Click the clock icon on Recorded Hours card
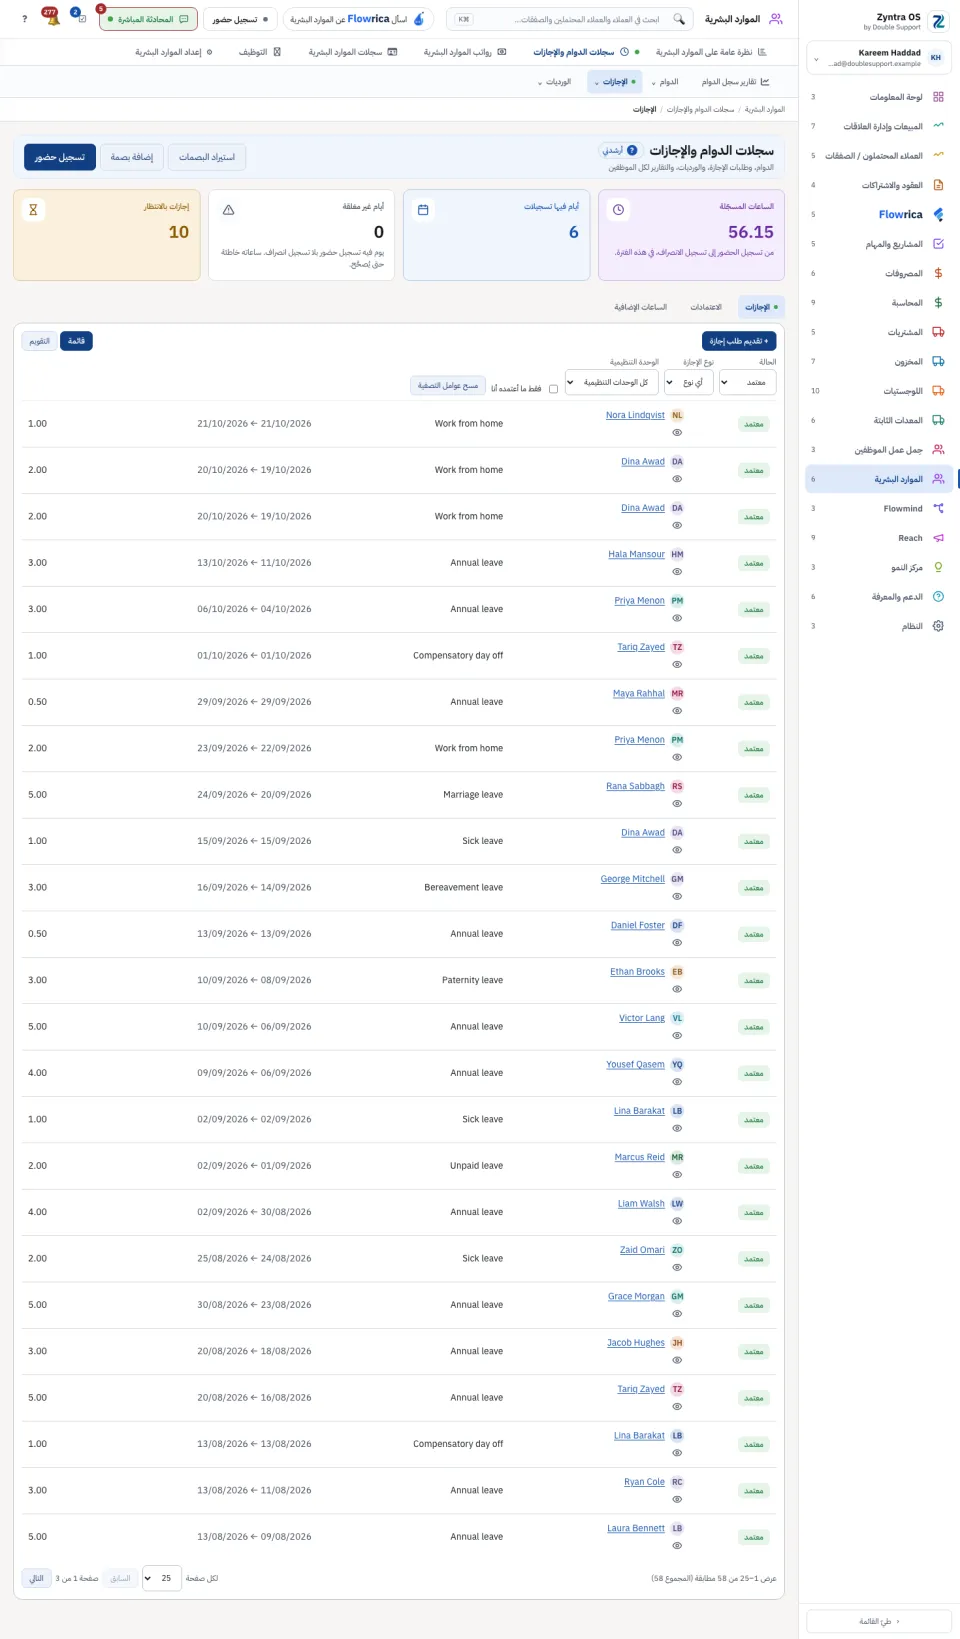Viewport: 960px width, 1639px height. pyautogui.click(x=618, y=210)
